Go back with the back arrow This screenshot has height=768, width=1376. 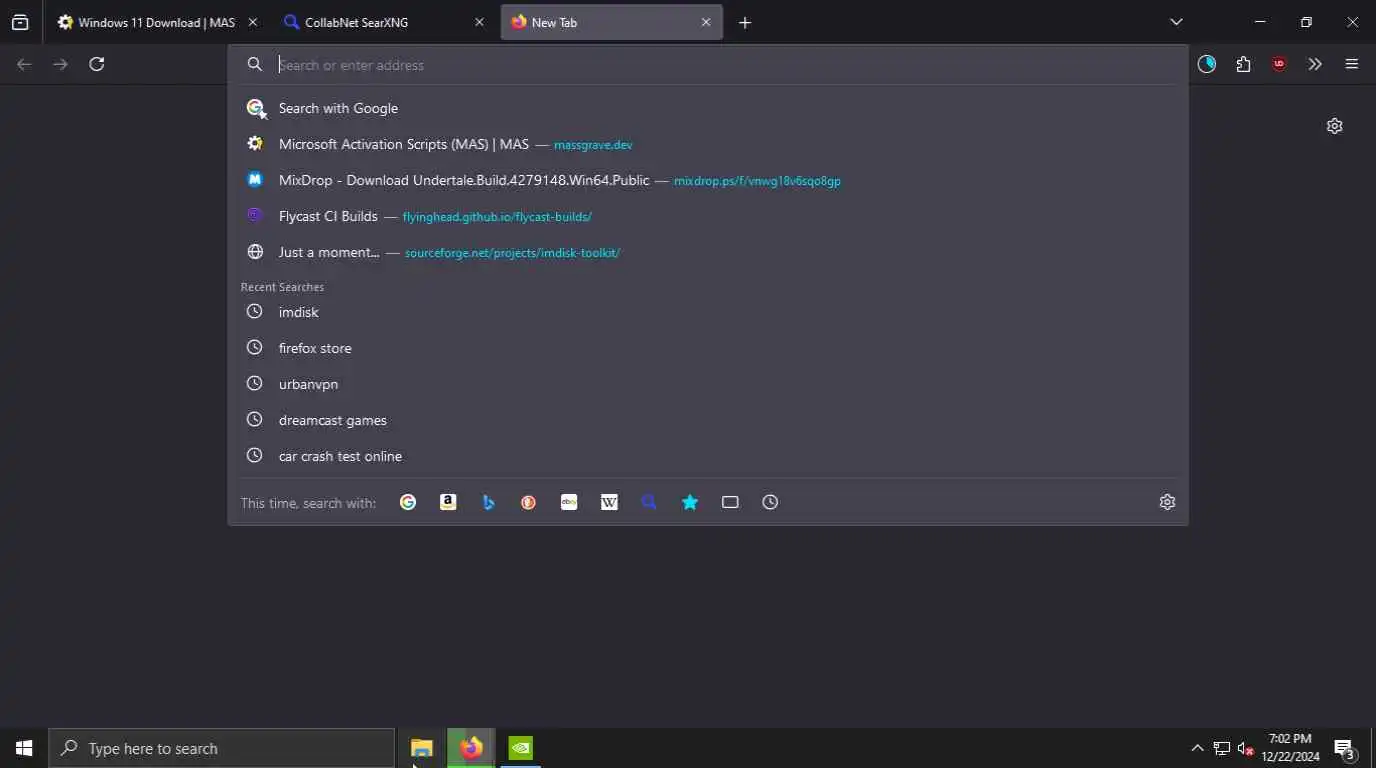24,64
